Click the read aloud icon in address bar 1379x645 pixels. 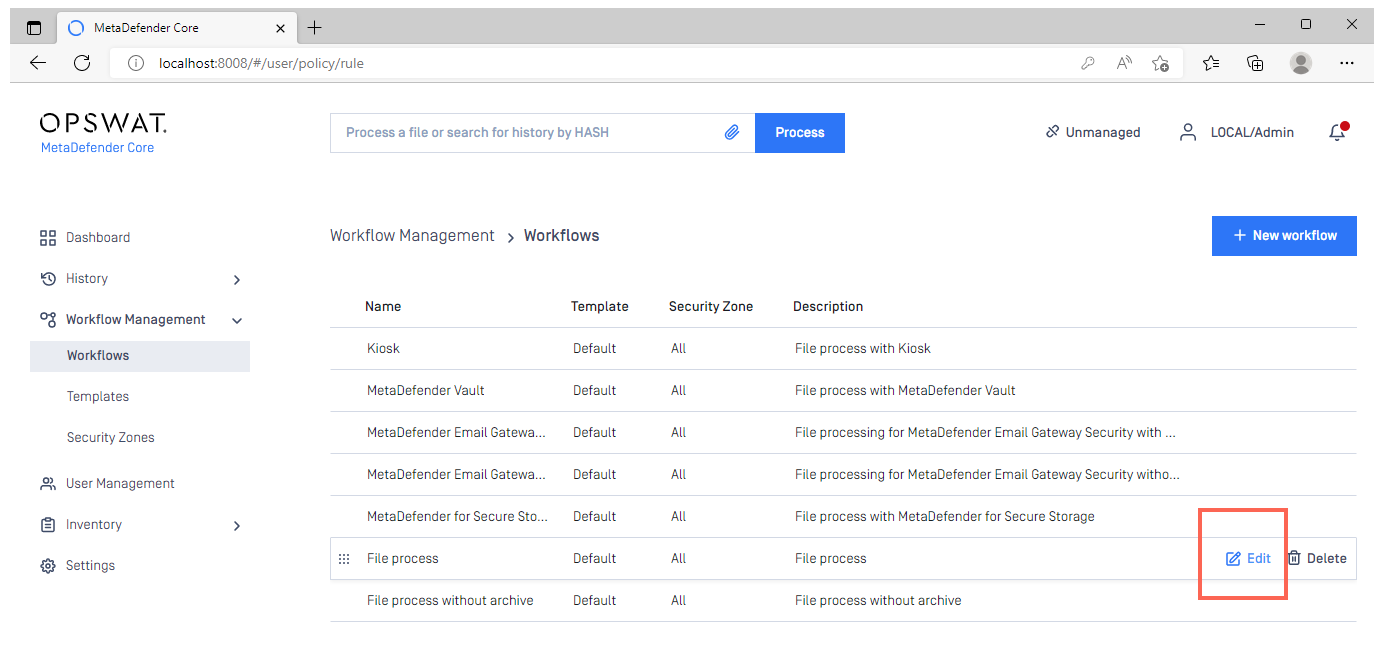[1124, 63]
